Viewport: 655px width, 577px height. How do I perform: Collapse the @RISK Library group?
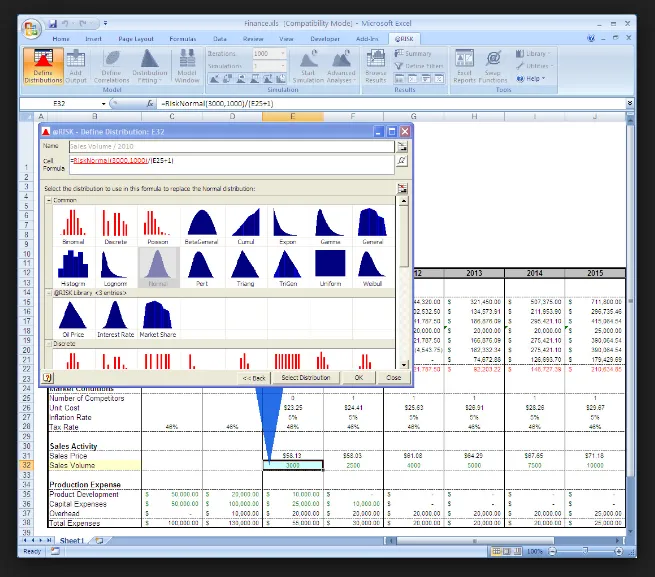(x=49, y=293)
